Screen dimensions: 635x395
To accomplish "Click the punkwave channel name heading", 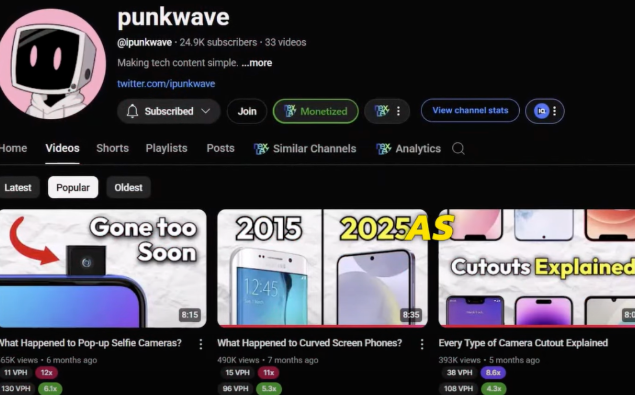I will pyautogui.click(x=173, y=17).
